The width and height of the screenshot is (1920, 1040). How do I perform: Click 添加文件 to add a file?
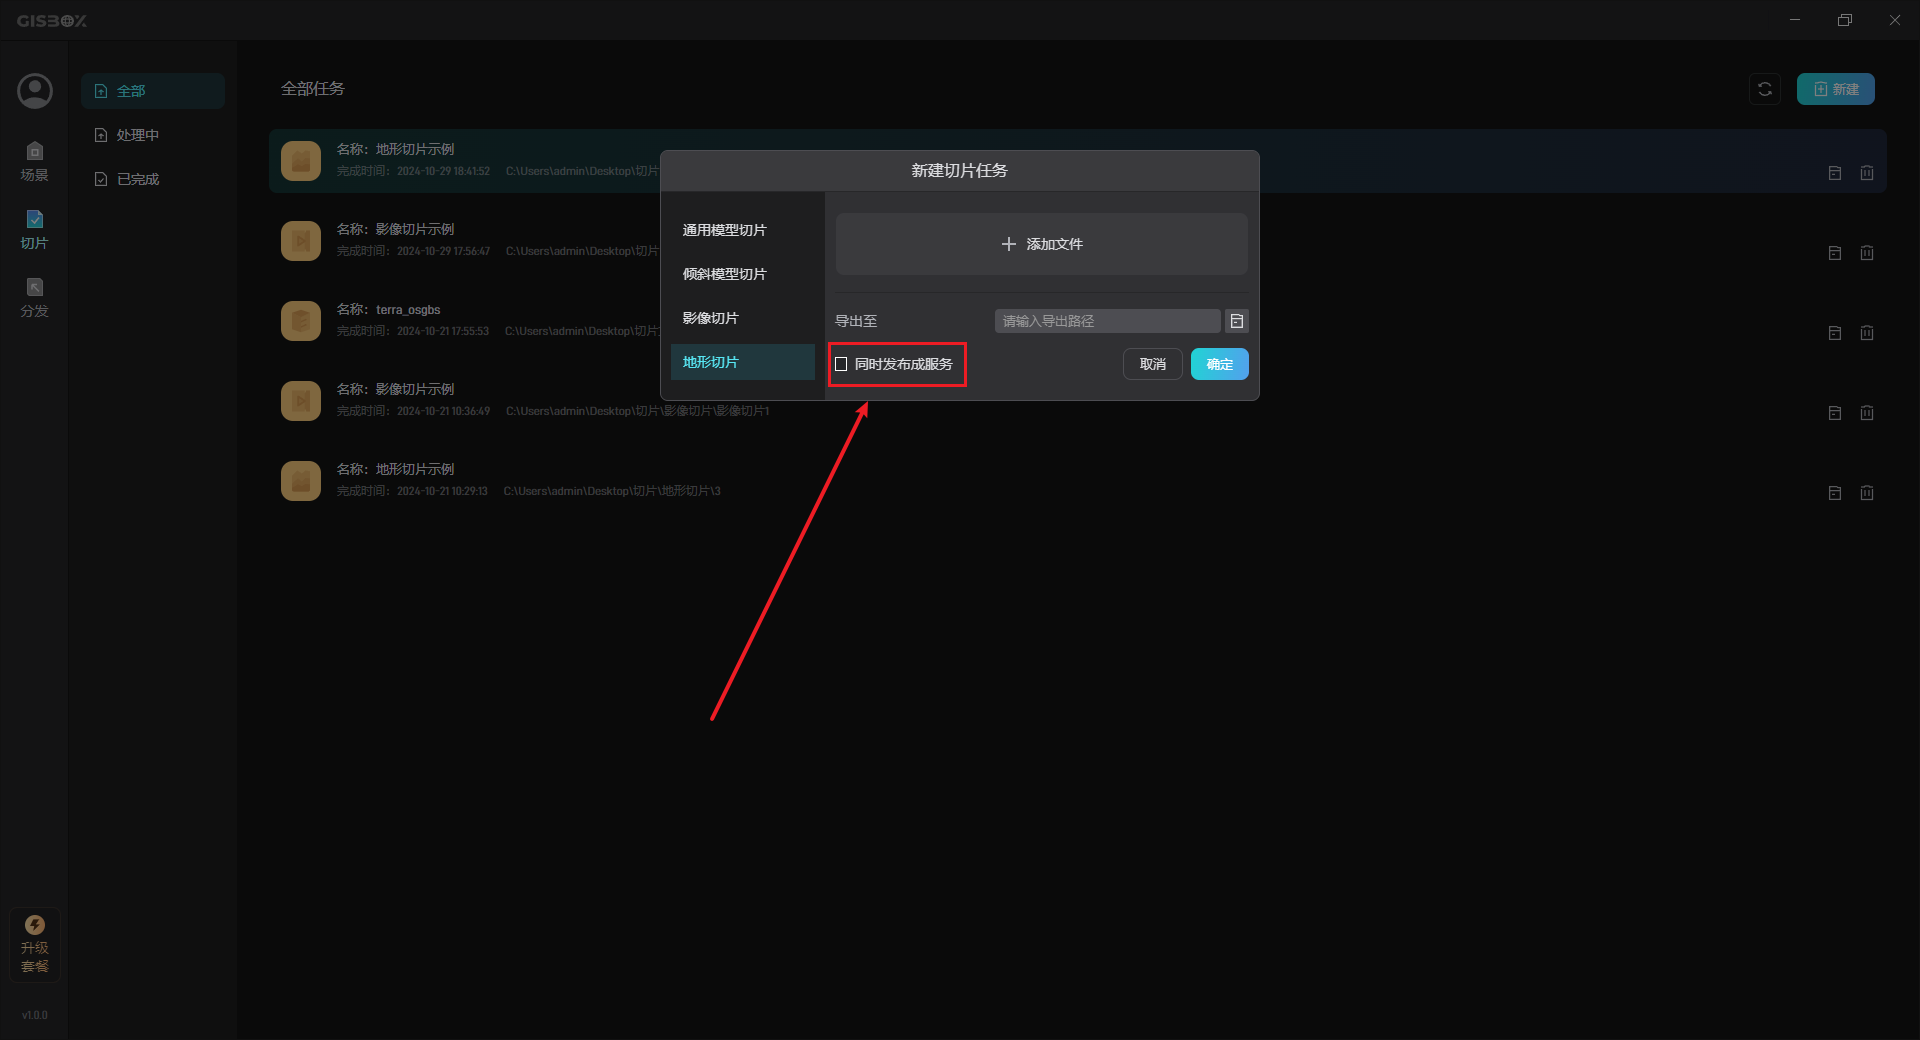1042,244
